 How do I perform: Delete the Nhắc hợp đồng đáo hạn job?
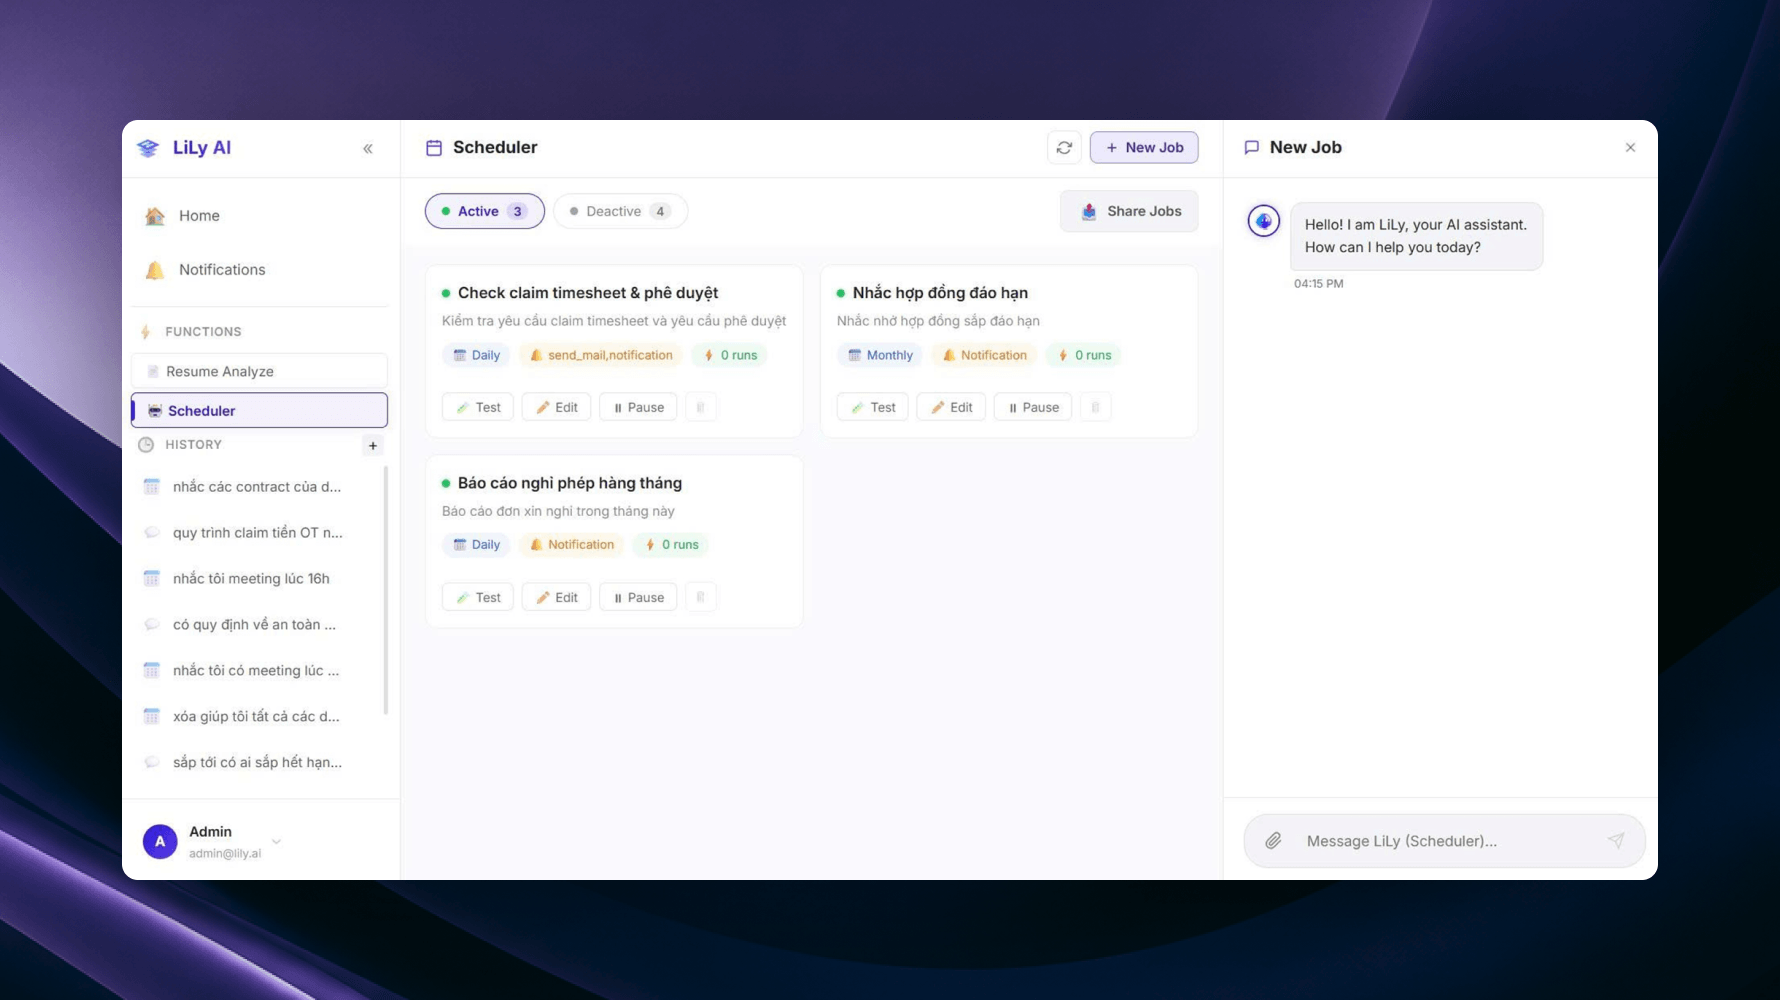(x=1095, y=407)
